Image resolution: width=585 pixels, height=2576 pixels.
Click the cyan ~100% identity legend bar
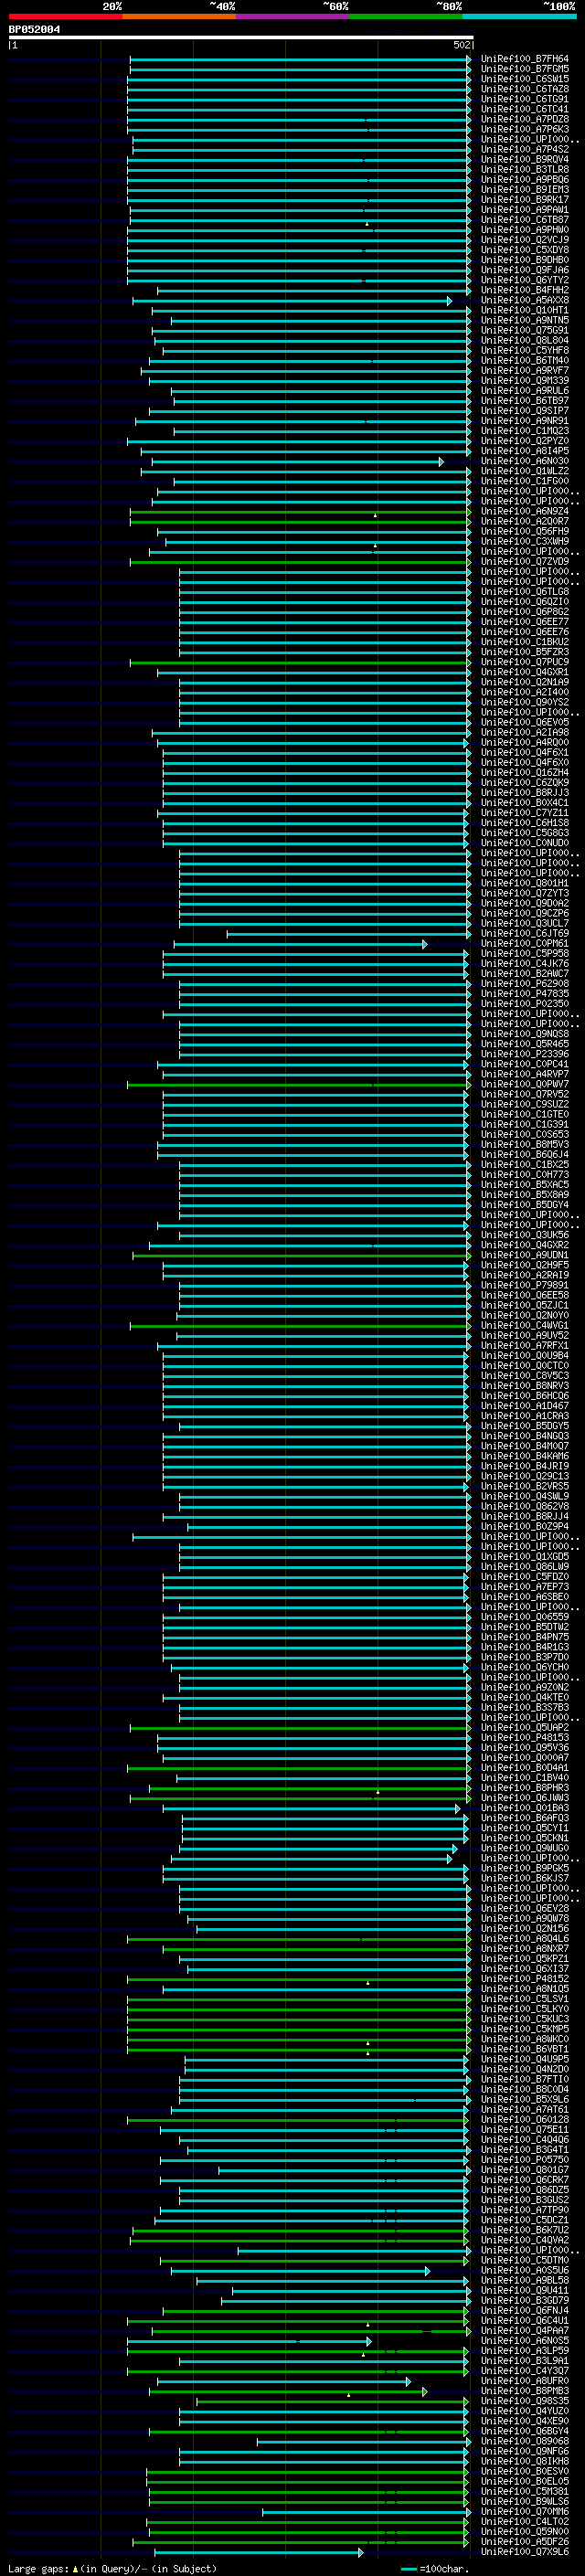pyautogui.click(x=520, y=16)
